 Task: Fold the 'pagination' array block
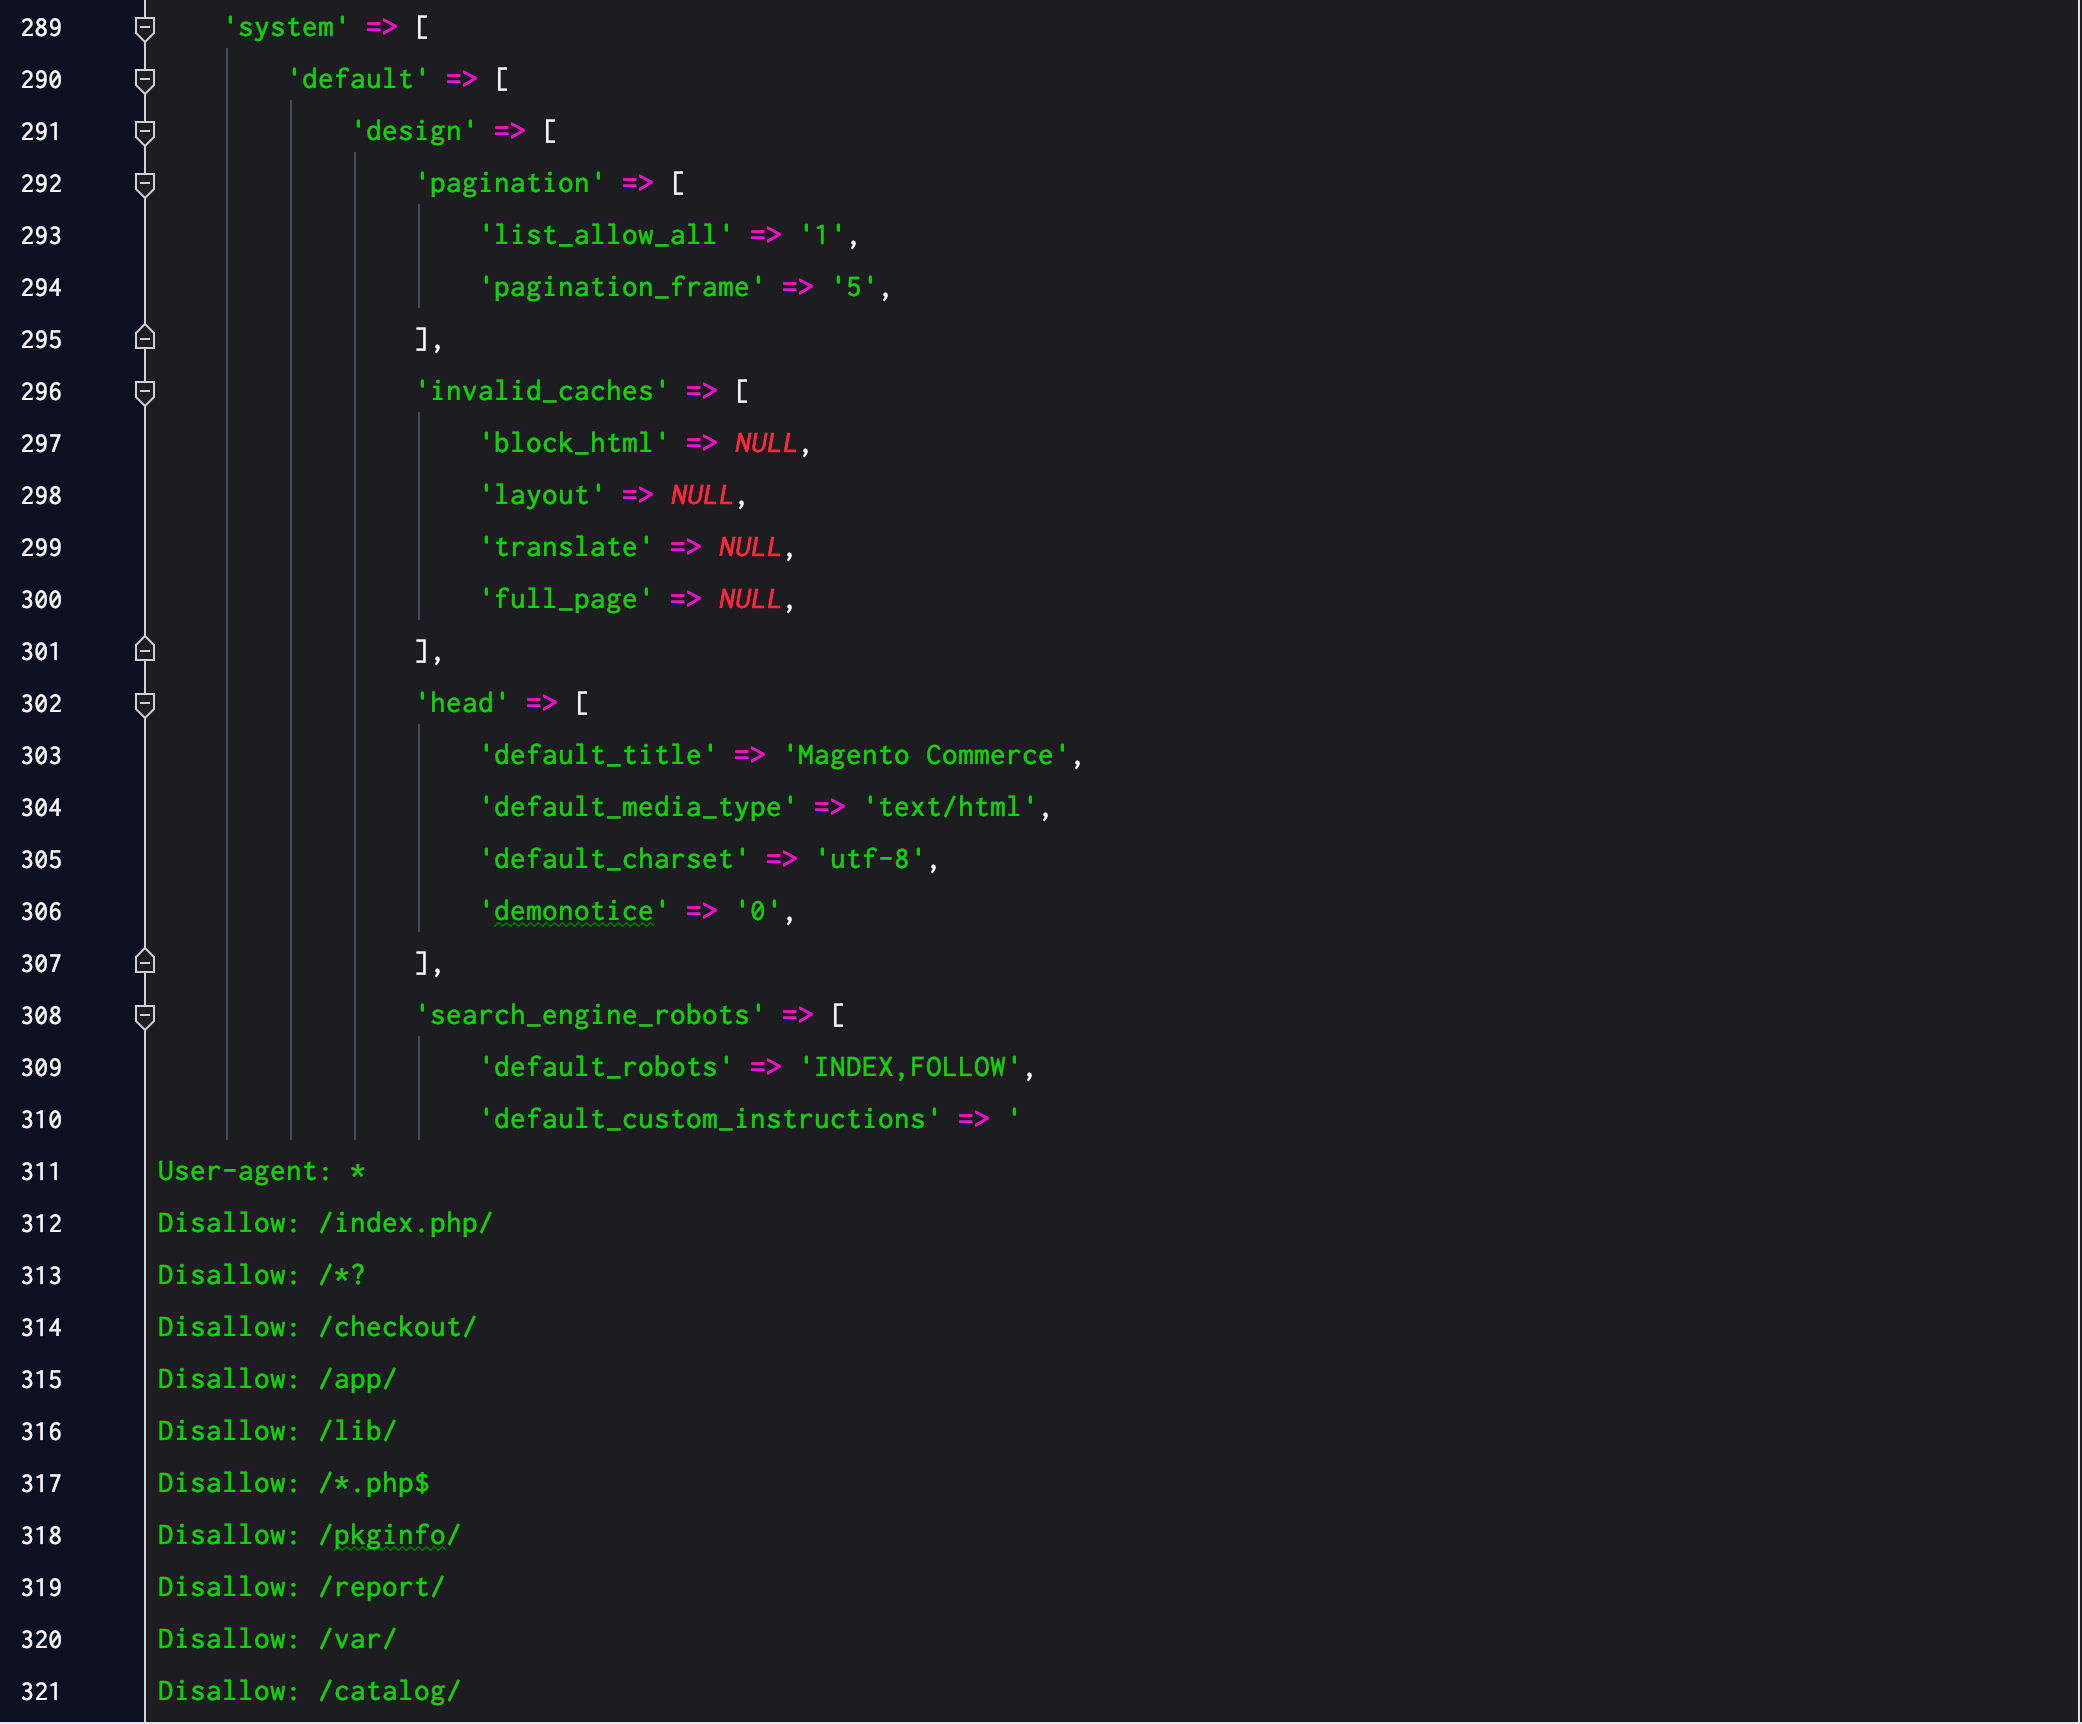pos(145,184)
